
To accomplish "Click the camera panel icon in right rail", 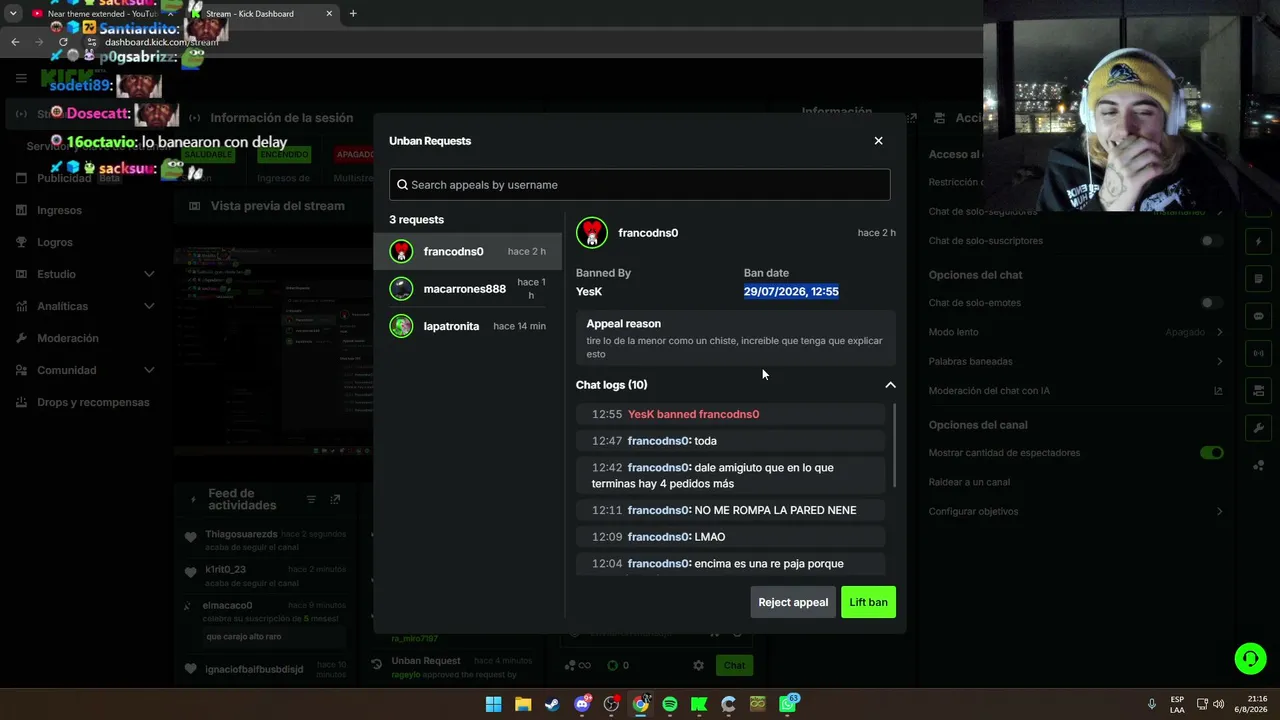I will [x=1259, y=391].
